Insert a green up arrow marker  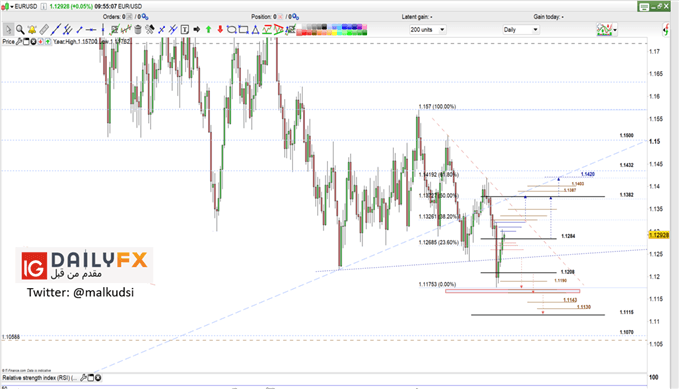click(x=208, y=30)
